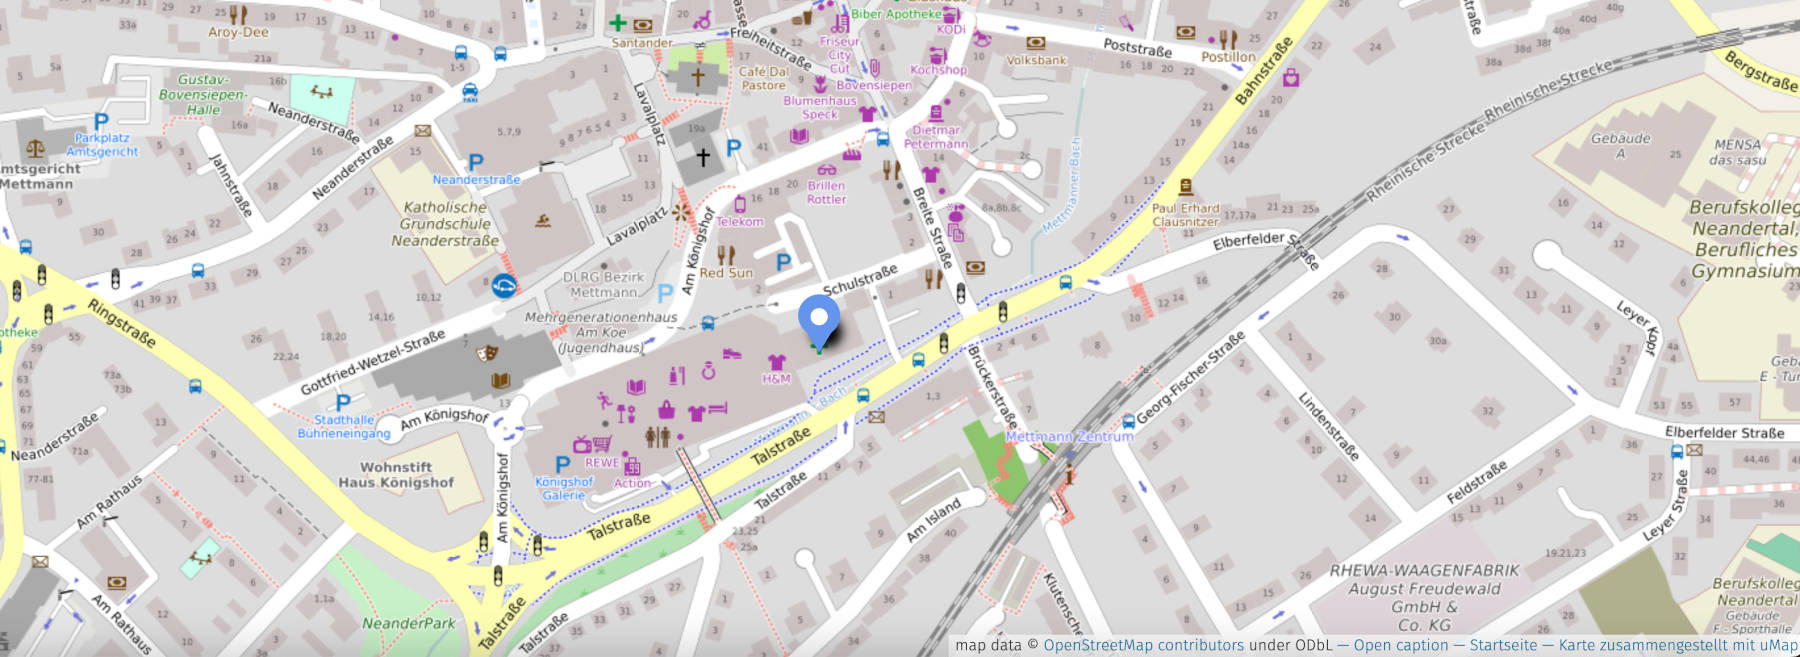
Task: Select the Volksbank bank icon
Action: [x=1036, y=43]
